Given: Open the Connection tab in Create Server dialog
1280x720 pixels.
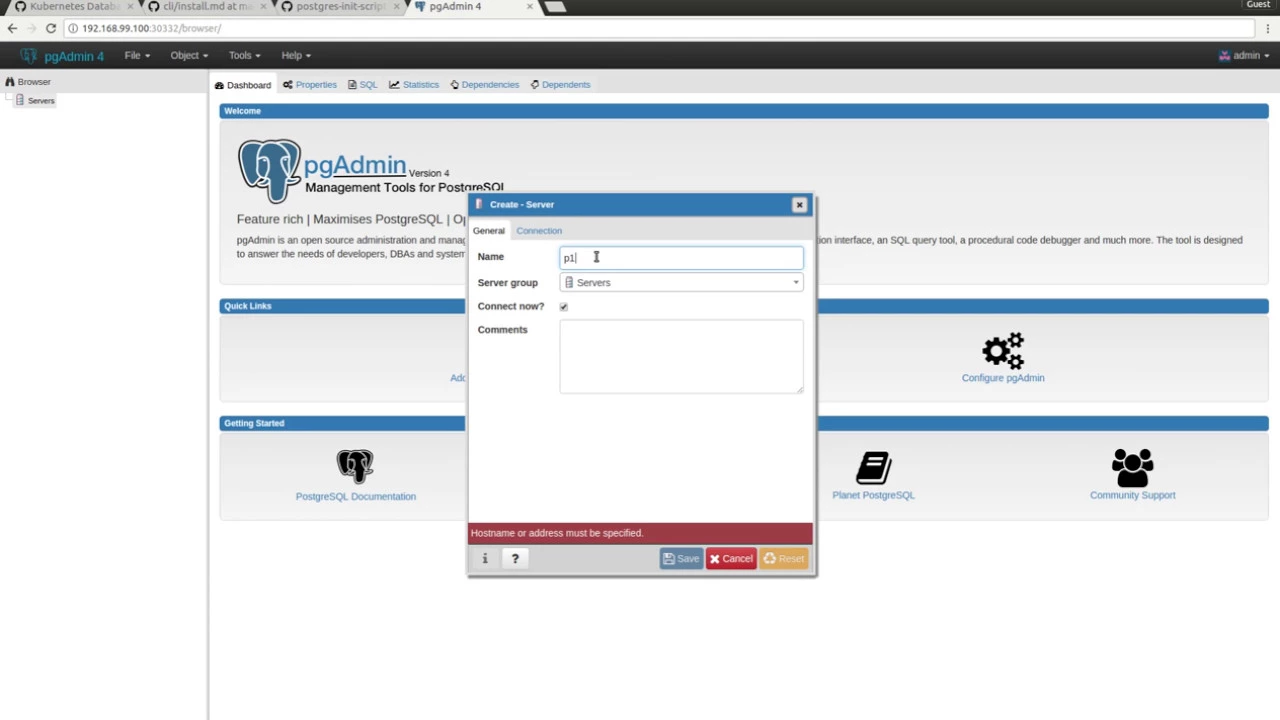Looking at the screenshot, I should click(539, 231).
